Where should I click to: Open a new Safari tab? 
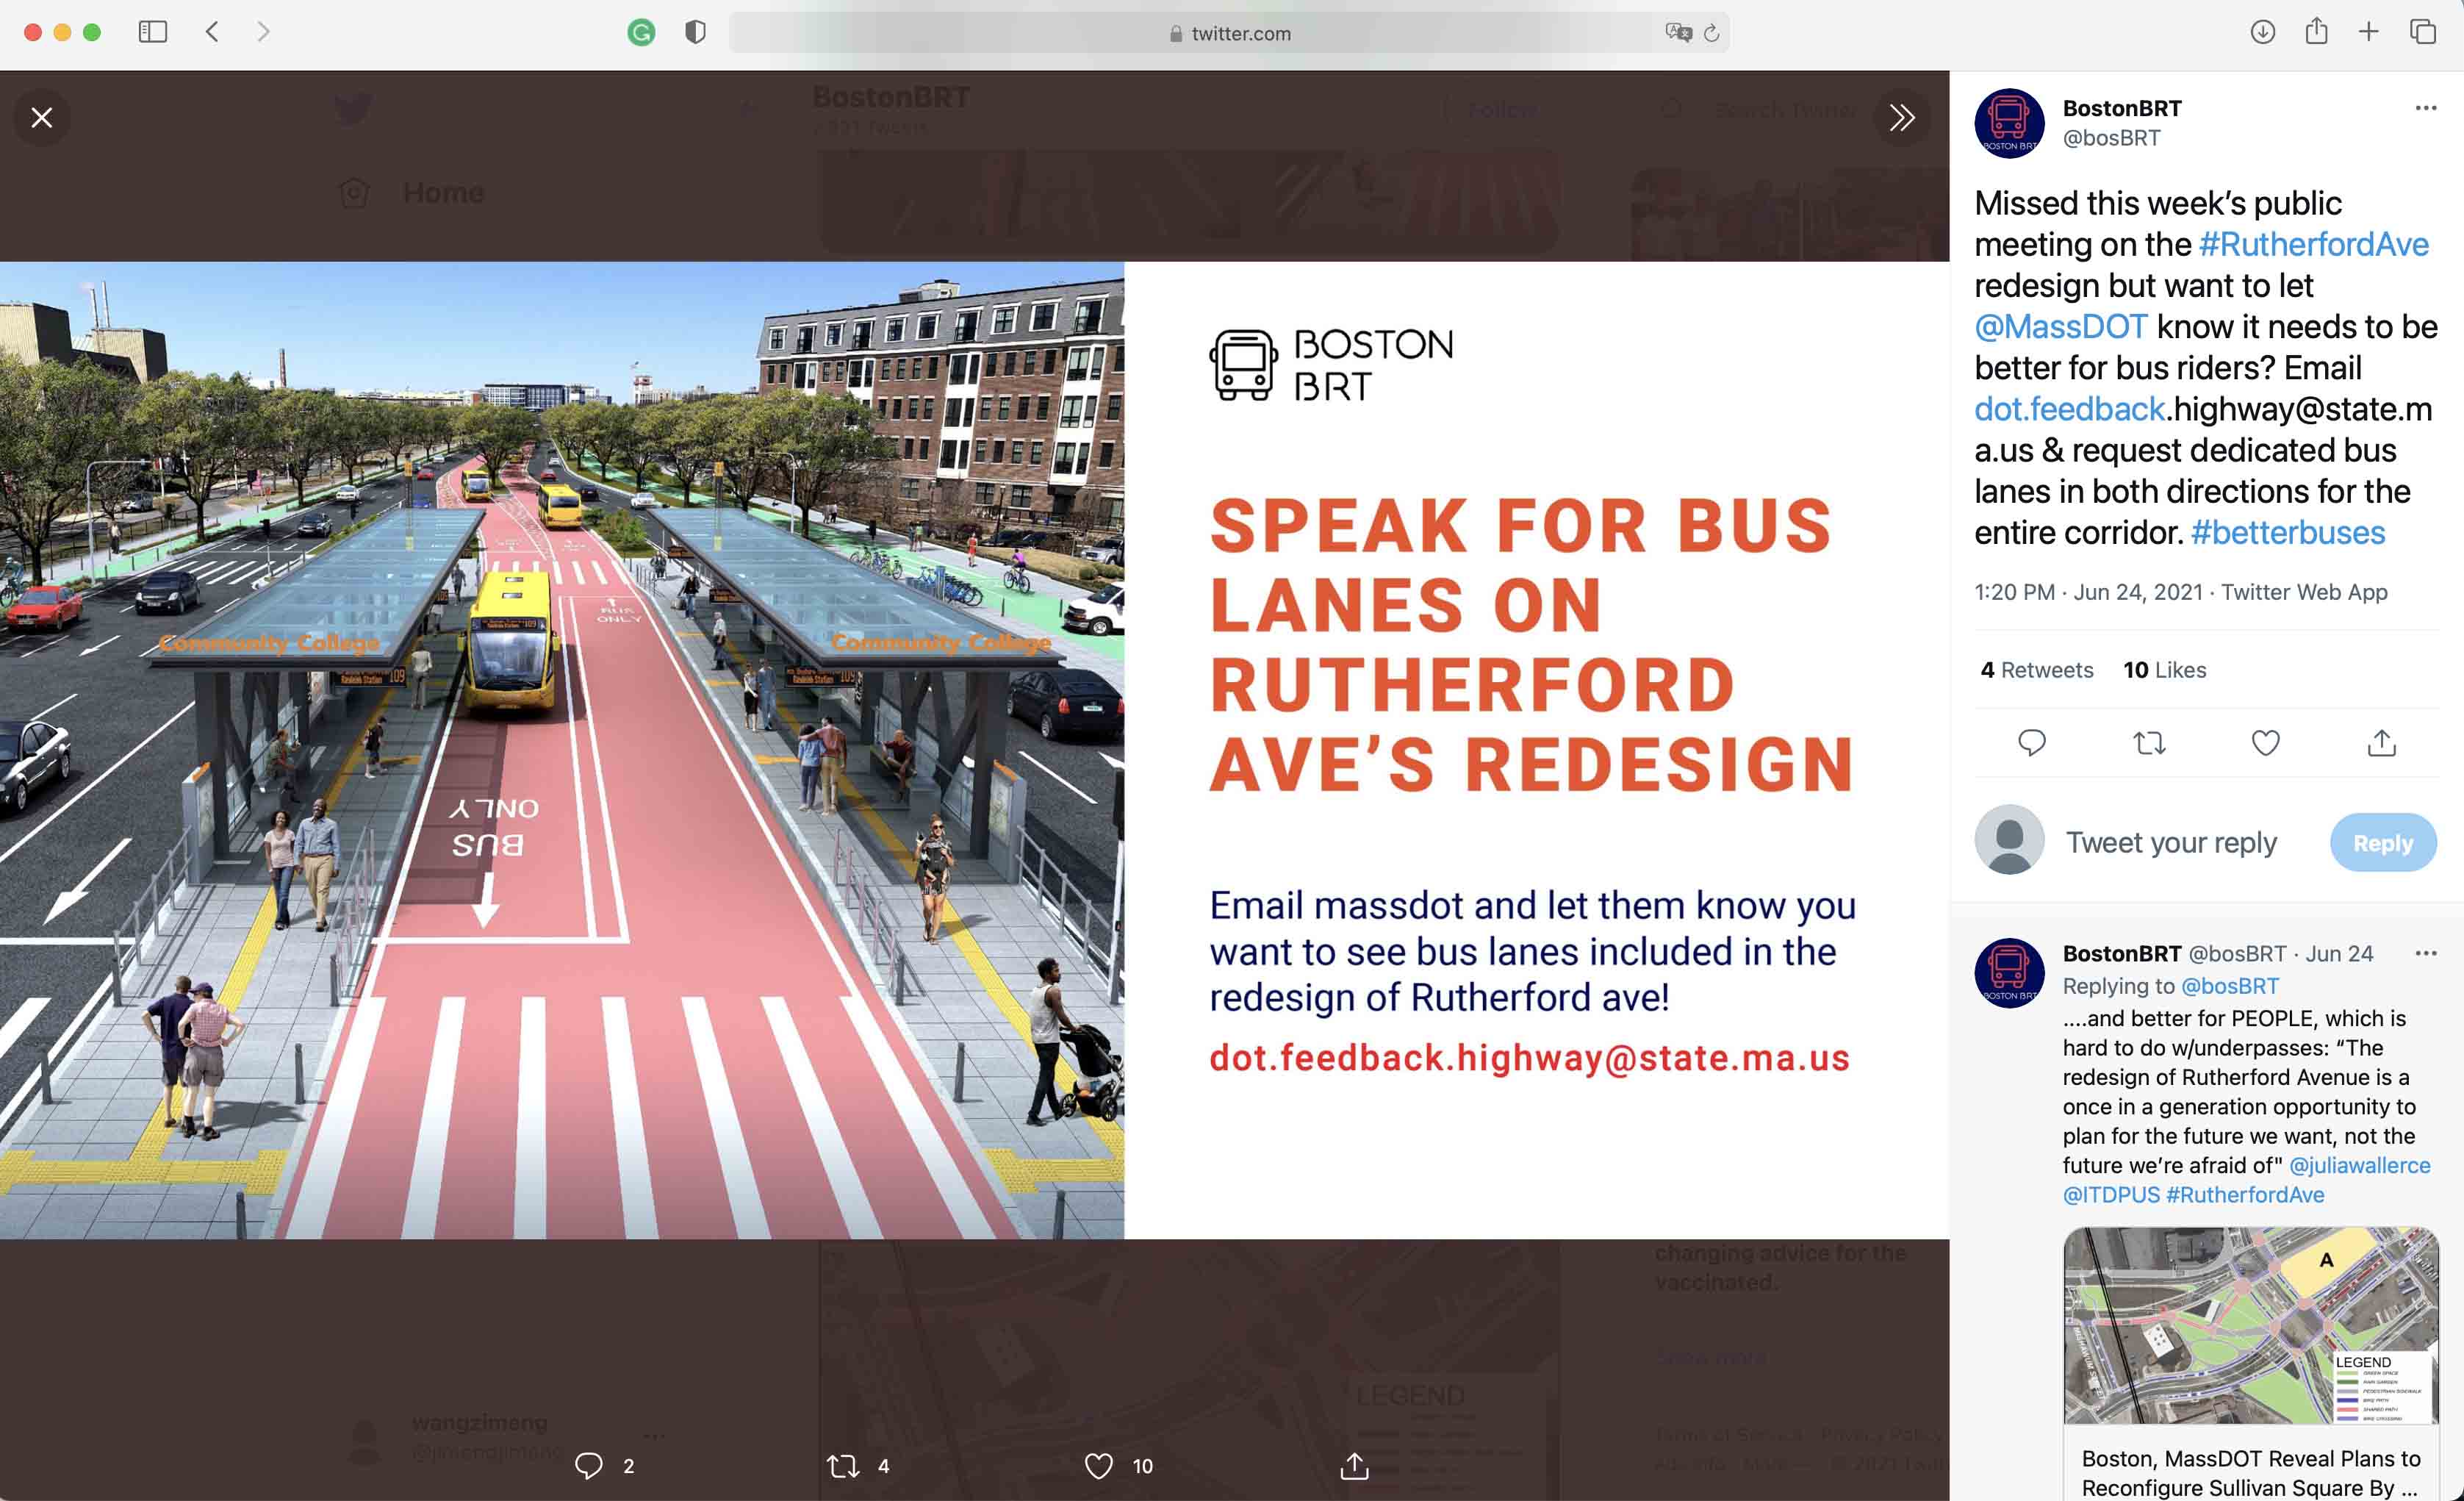[x=2368, y=32]
